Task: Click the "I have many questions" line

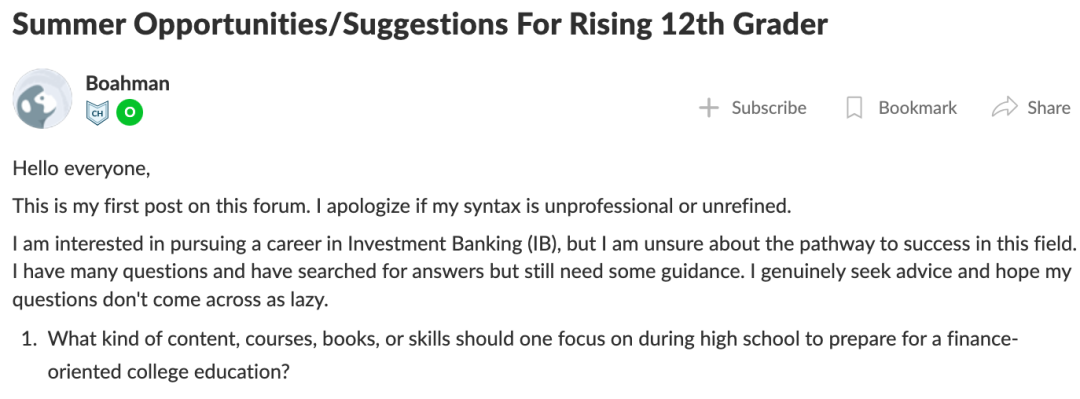Action: pyautogui.click(x=542, y=272)
